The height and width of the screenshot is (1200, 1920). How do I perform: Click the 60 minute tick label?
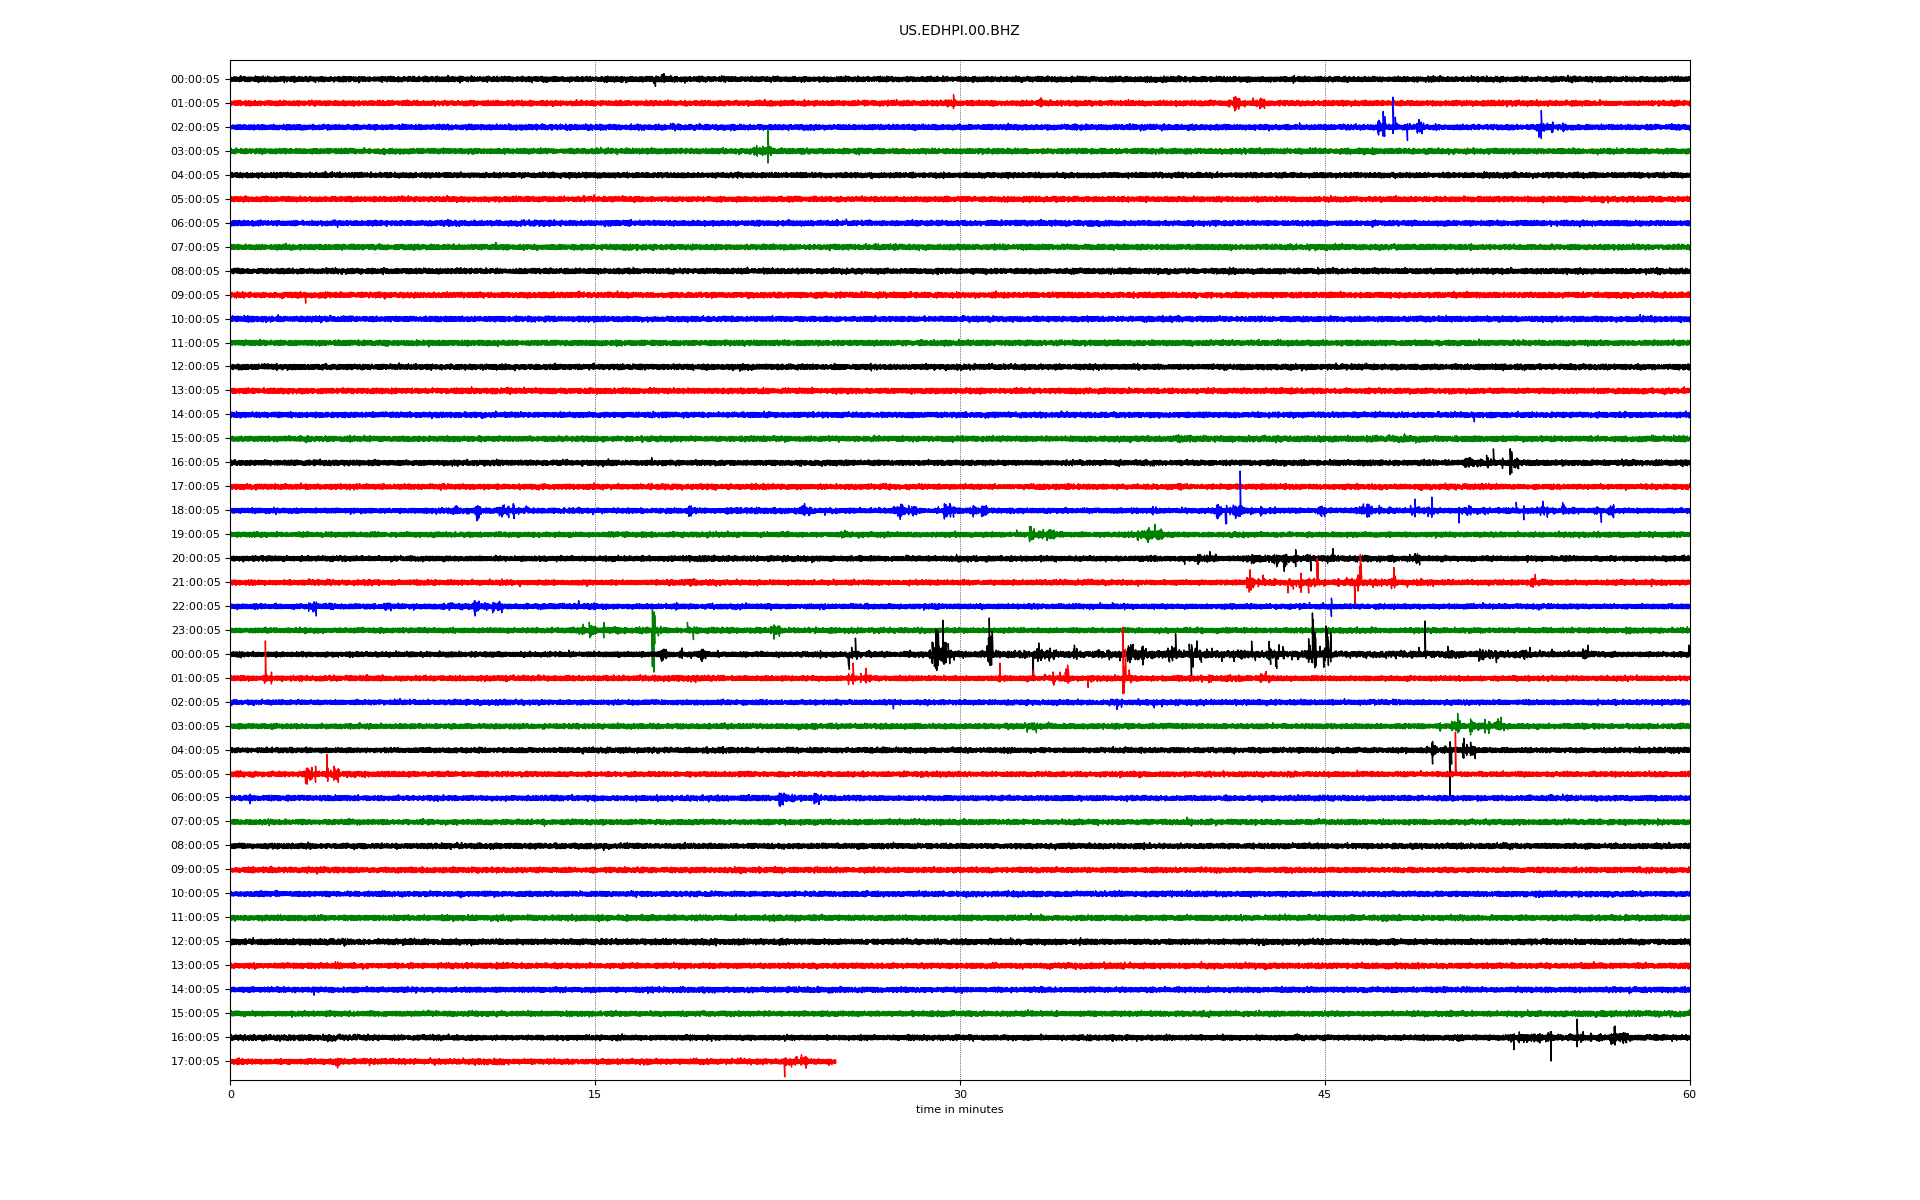1688,1094
